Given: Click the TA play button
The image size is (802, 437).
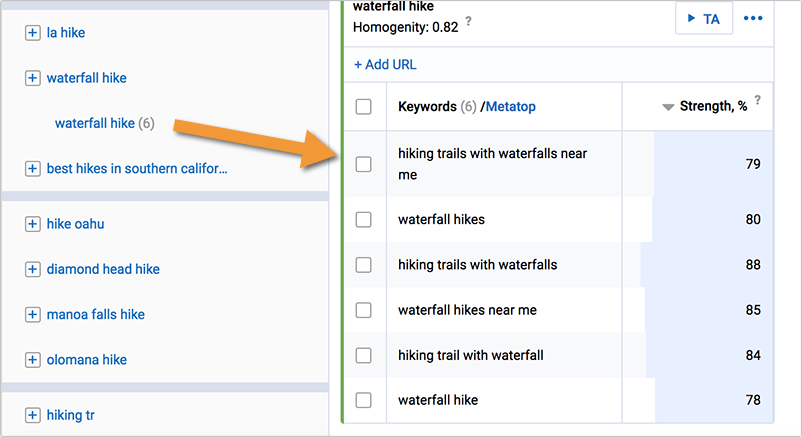Looking at the screenshot, I should pyautogui.click(x=704, y=18).
